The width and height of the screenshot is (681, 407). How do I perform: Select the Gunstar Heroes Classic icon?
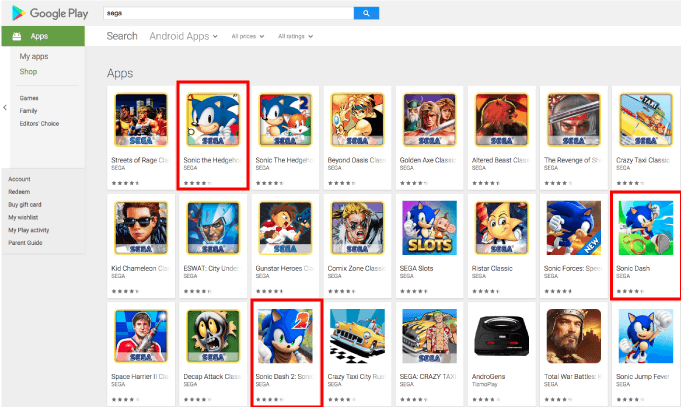(x=285, y=228)
